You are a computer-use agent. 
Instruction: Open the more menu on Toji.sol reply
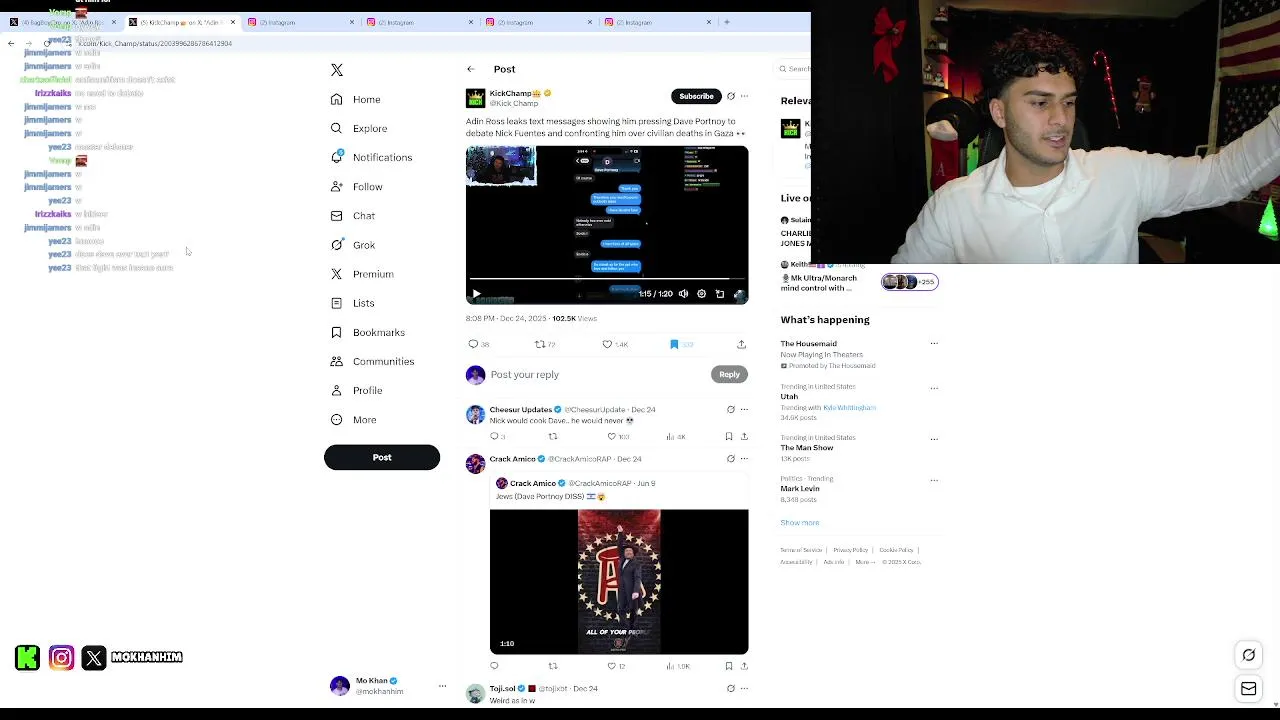[744, 688]
